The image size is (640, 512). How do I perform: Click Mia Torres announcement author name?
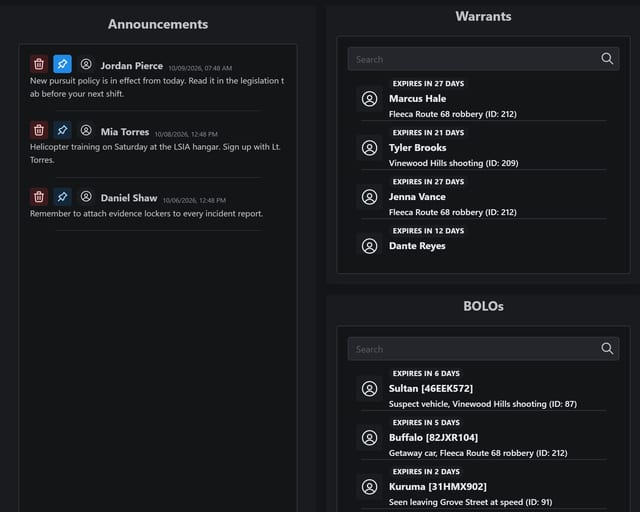click(x=125, y=132)
